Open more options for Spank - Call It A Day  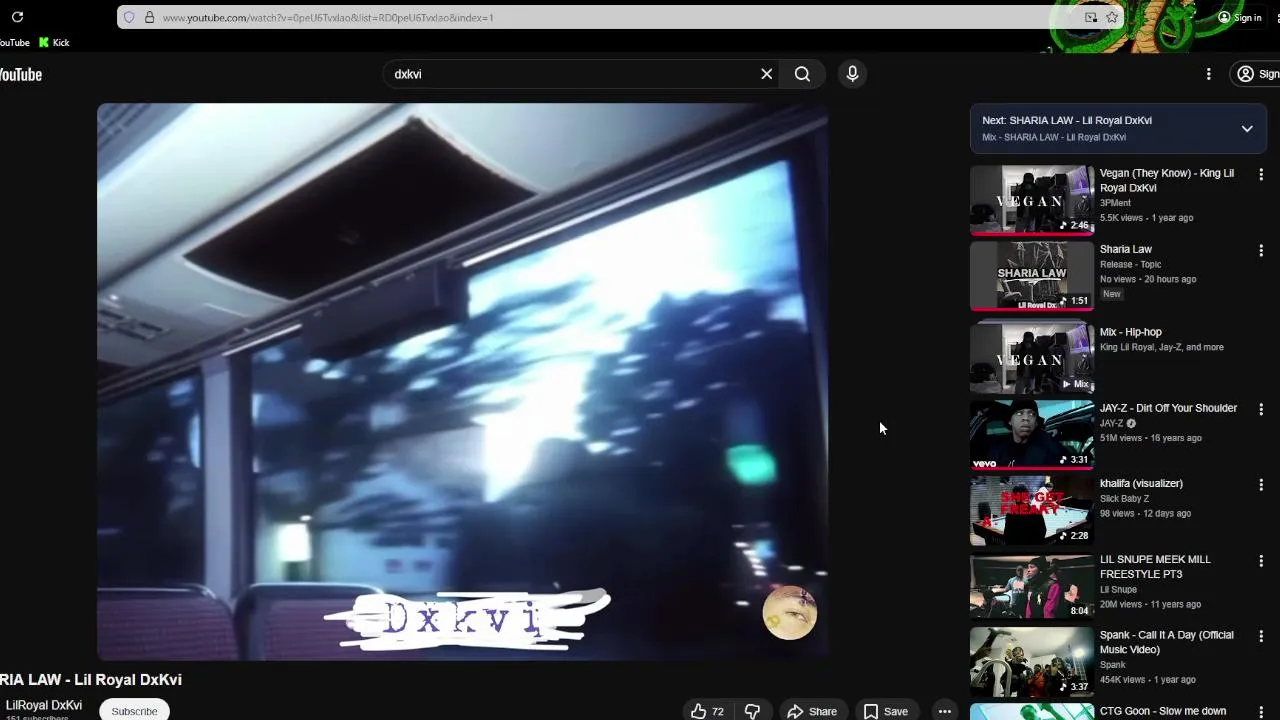1261,636
